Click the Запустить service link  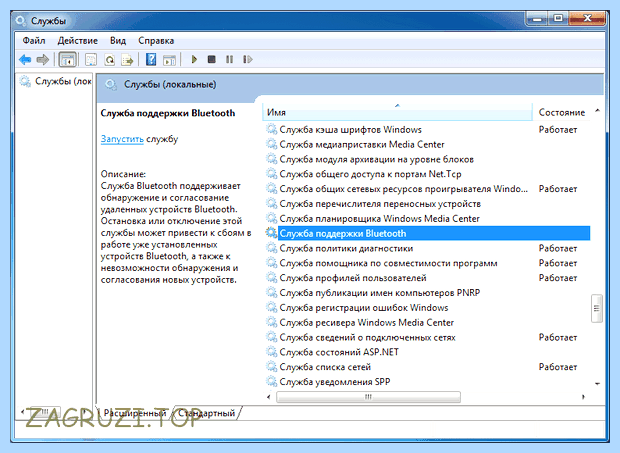(x=122, y=139)
